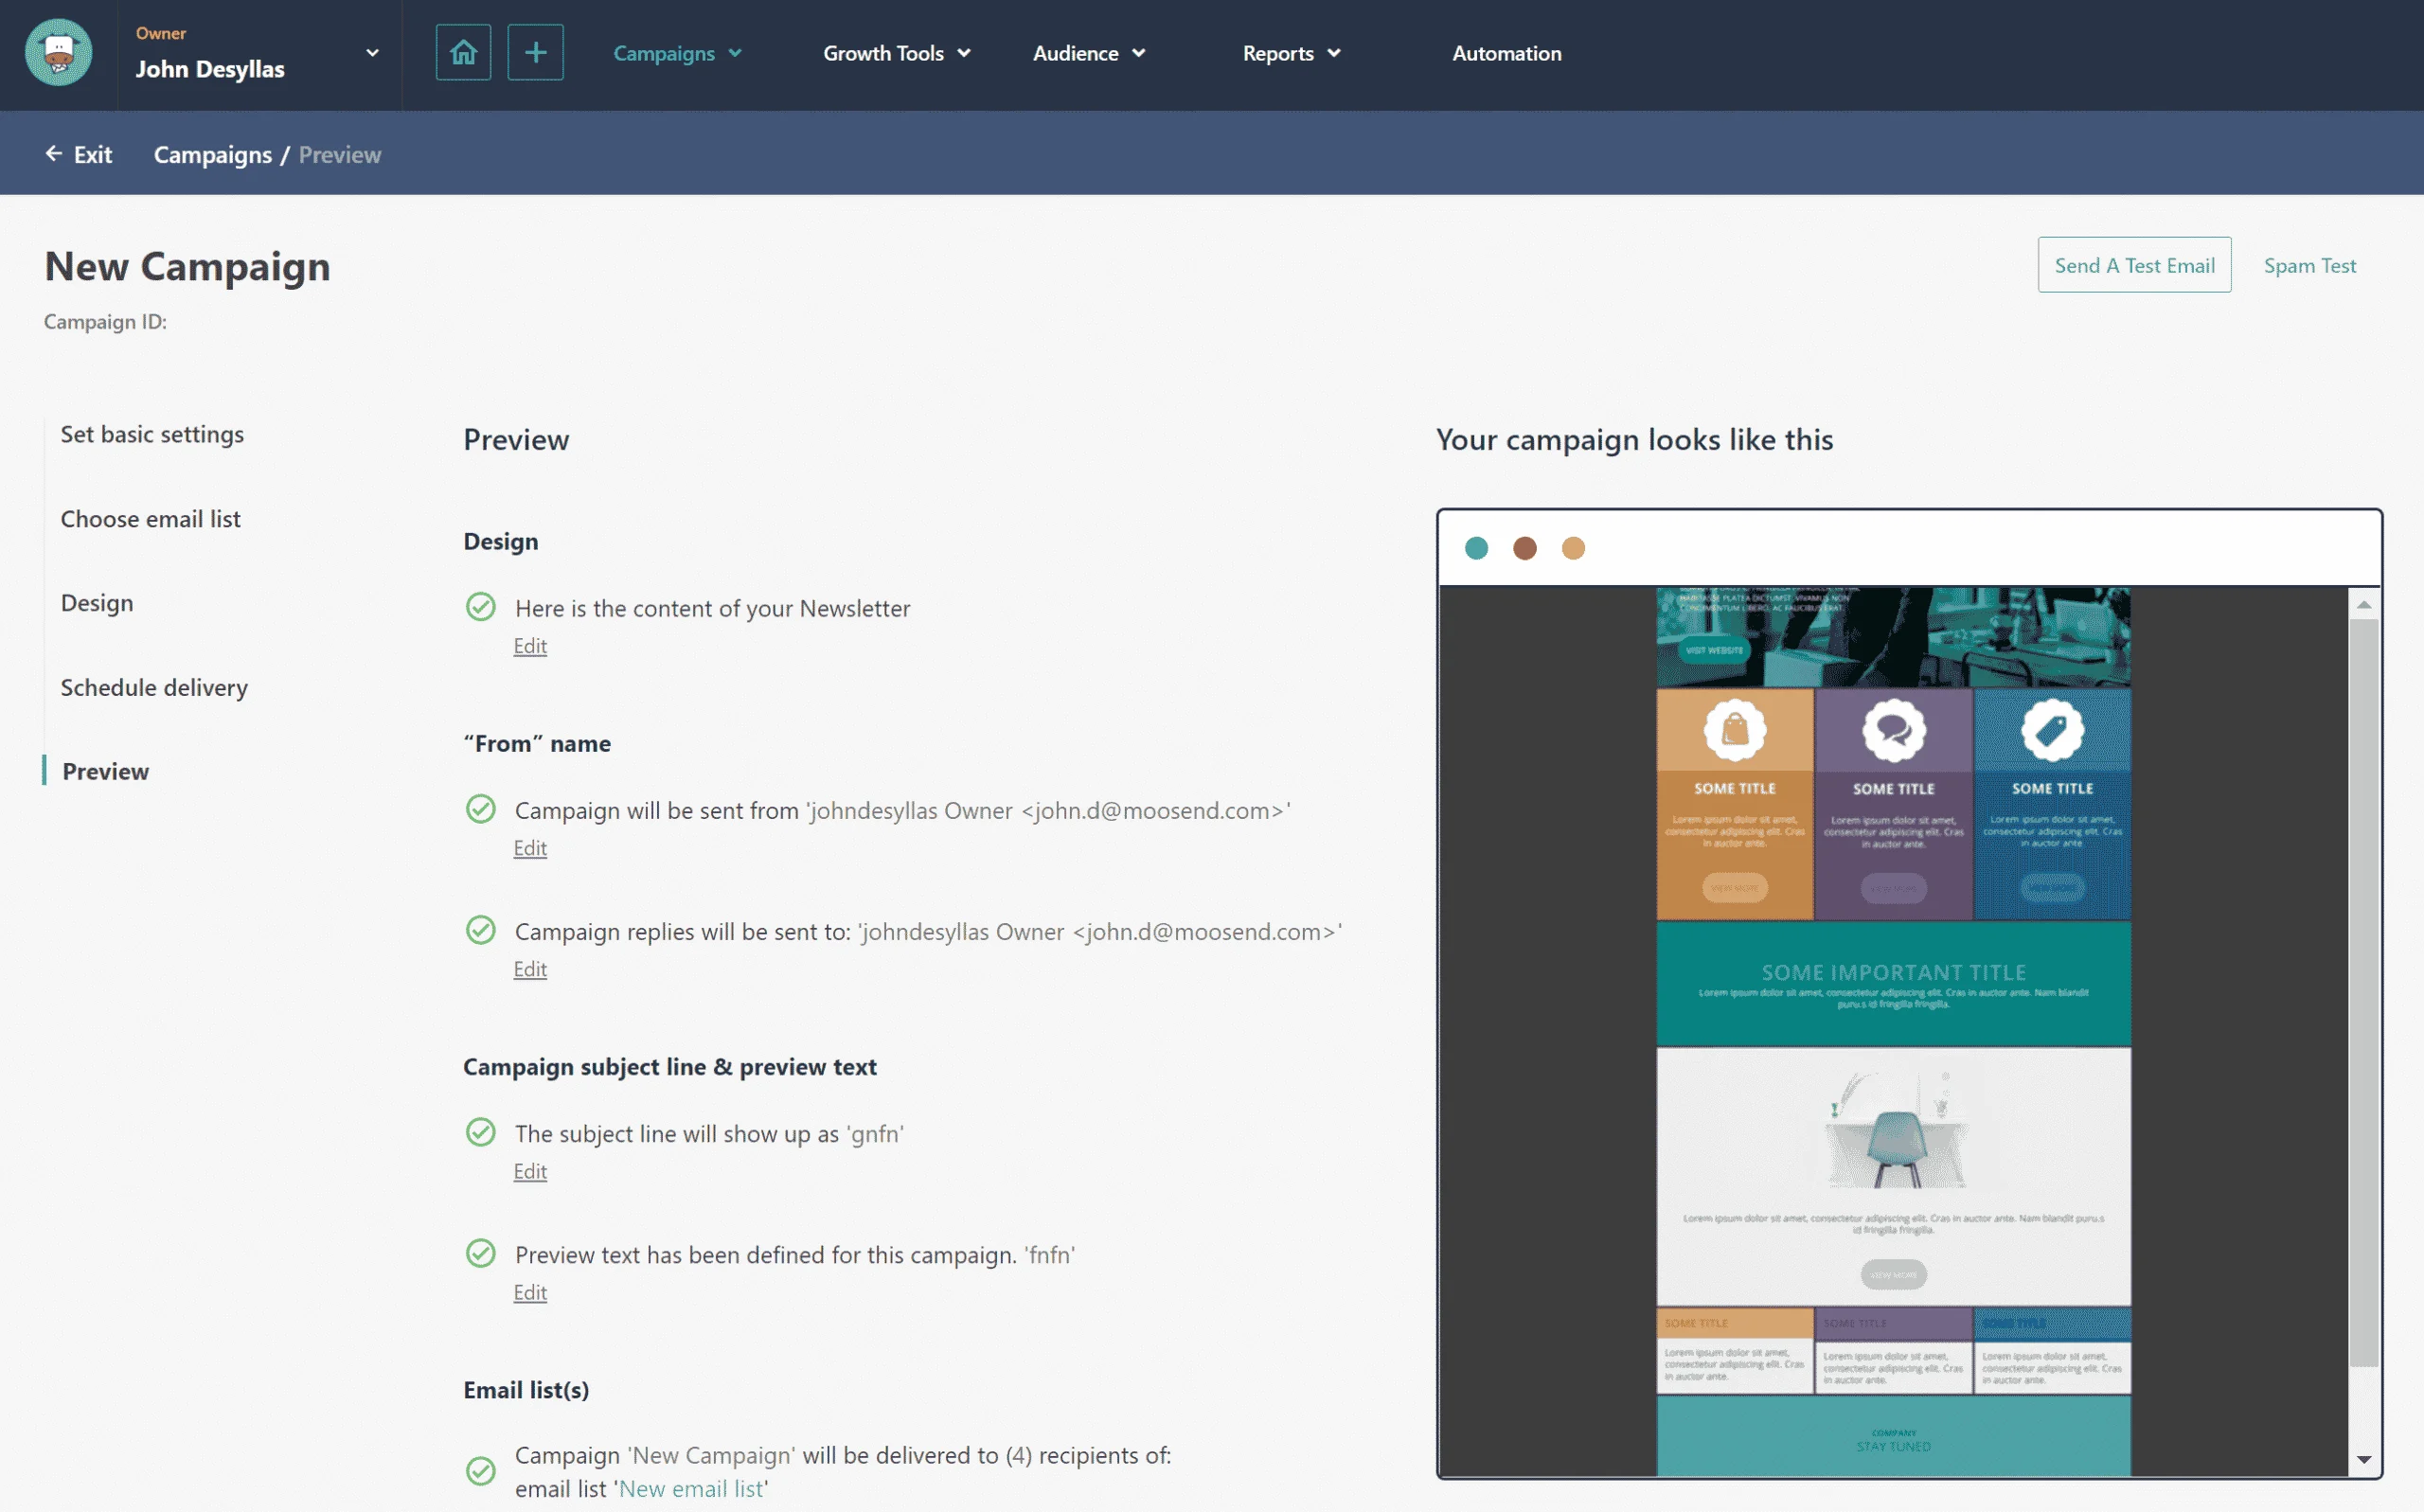Screen dimensions: 2424x1512
Task: Go to Automation in the top navigation
Action: tap(1507, 53)
